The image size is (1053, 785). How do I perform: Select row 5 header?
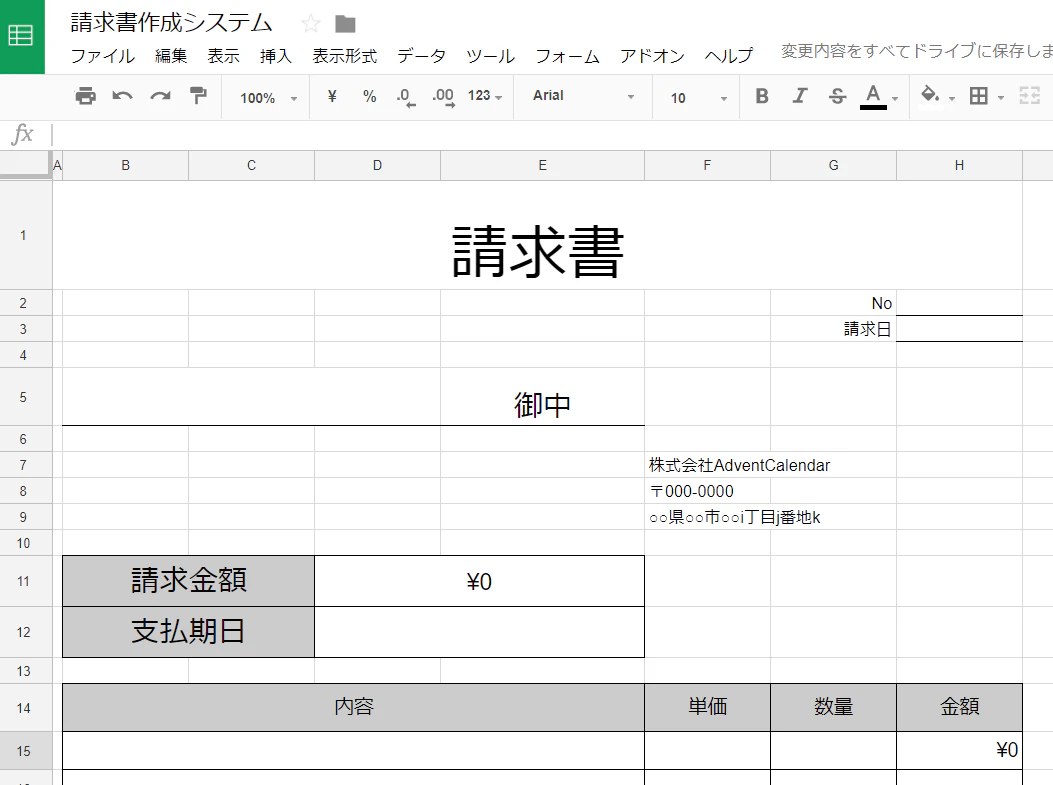click(x=24, y=397)
